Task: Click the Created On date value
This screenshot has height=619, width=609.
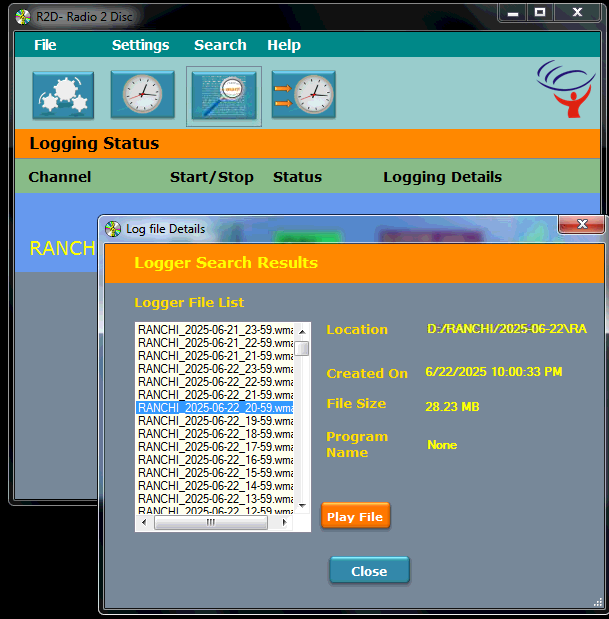Action: [x=494, y=372]
